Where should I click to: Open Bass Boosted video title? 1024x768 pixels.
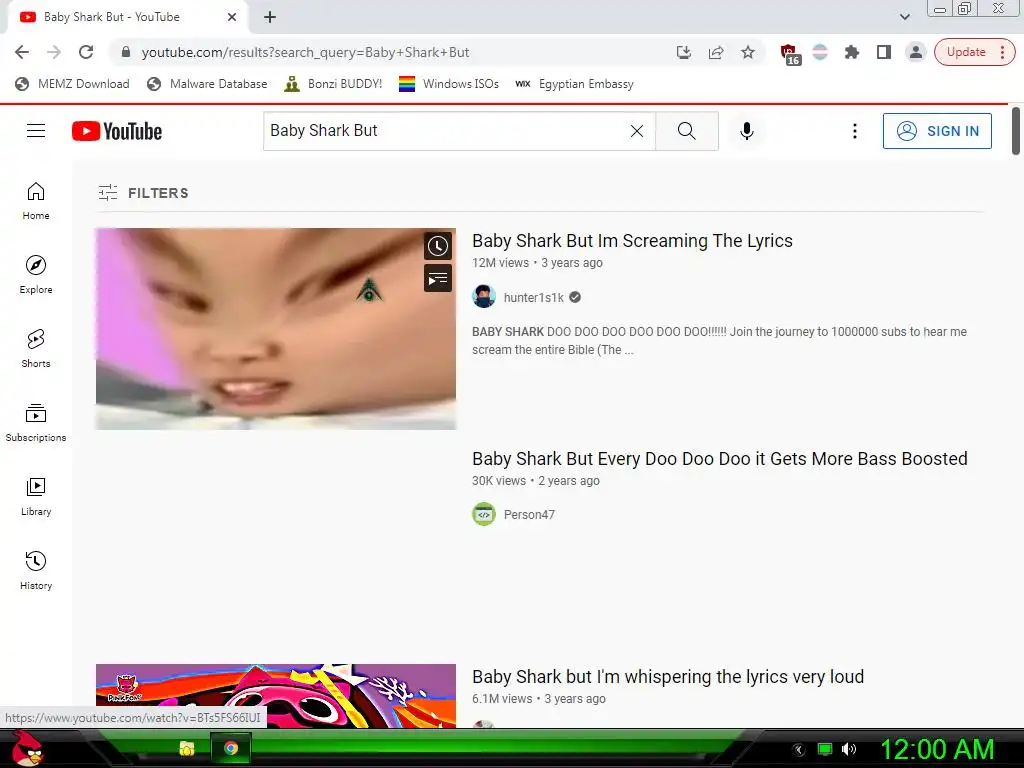point(720,459)
